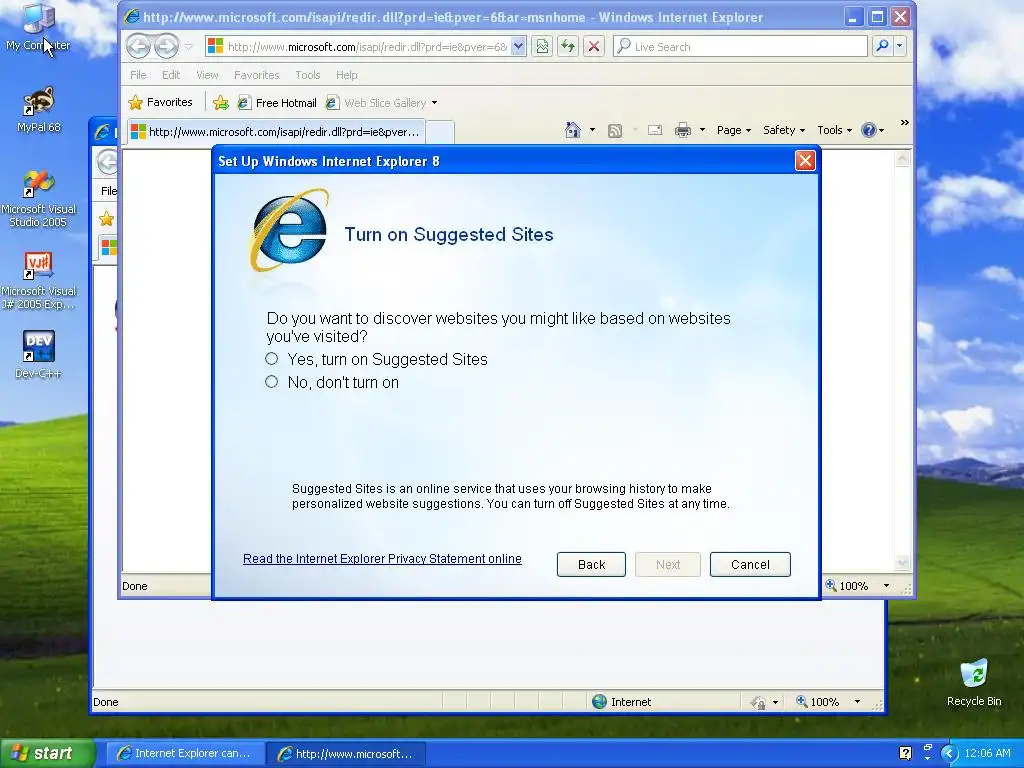Click the vertical scrollbar up arrow
The width and height of the screenshot is (1024, 768).
pos(902,159)
